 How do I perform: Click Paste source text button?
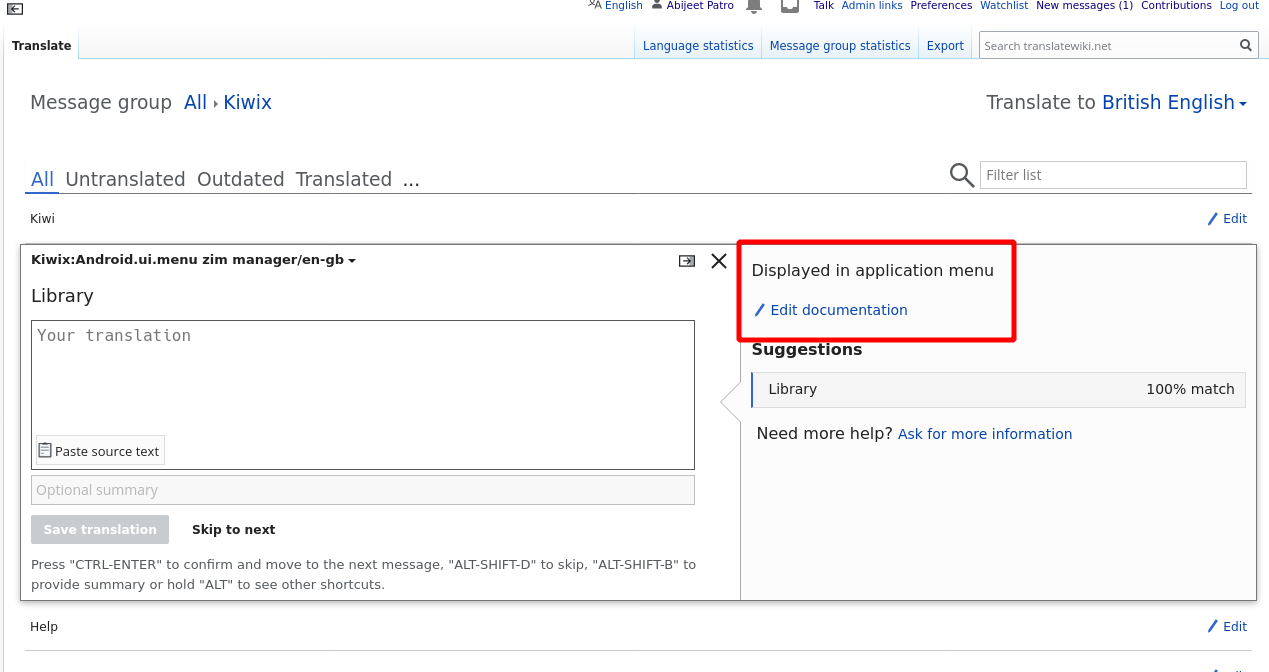[100, 451]
